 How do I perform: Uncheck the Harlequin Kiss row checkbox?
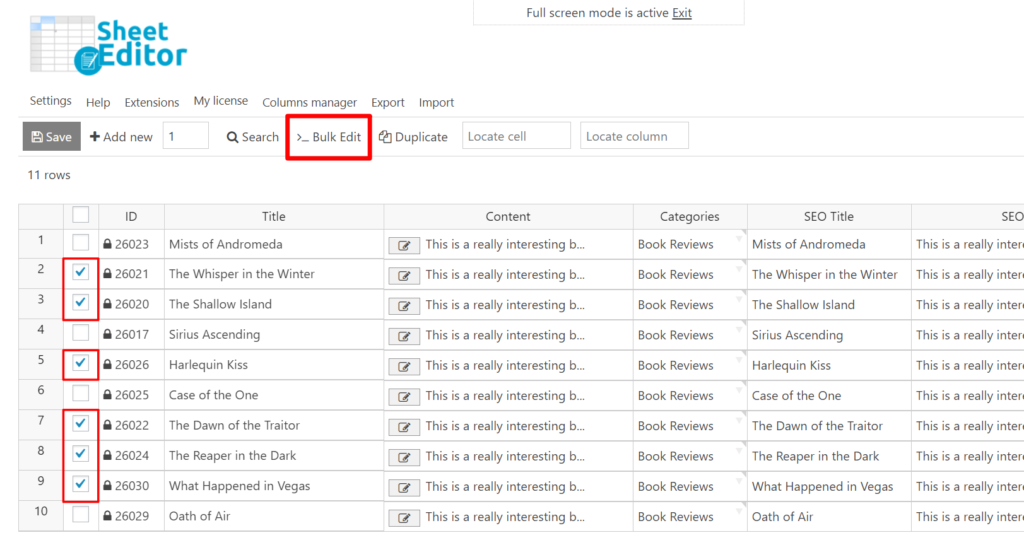point(80,363)
